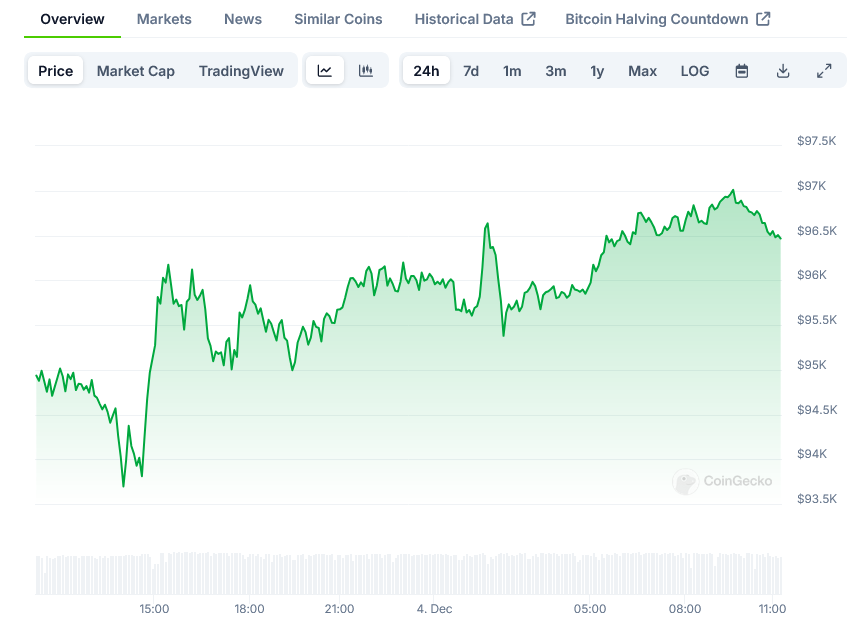The width and height of the screenshot is (847, 632).
Task: Select the Price view toggle
Action: click(56, 71)
